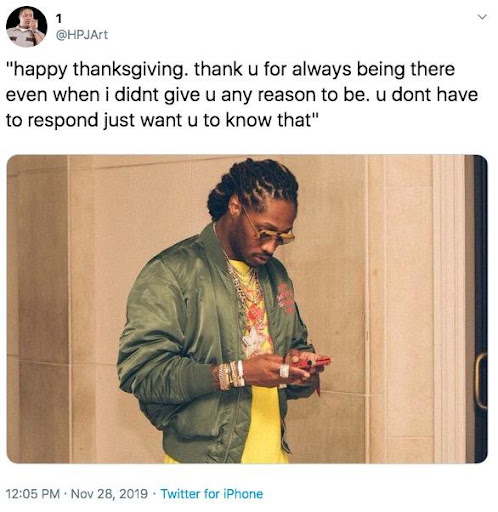498x512 pixels.
Task: Expand the tweet options chevron
Action: pyautogui.click(x=482, y=17)
